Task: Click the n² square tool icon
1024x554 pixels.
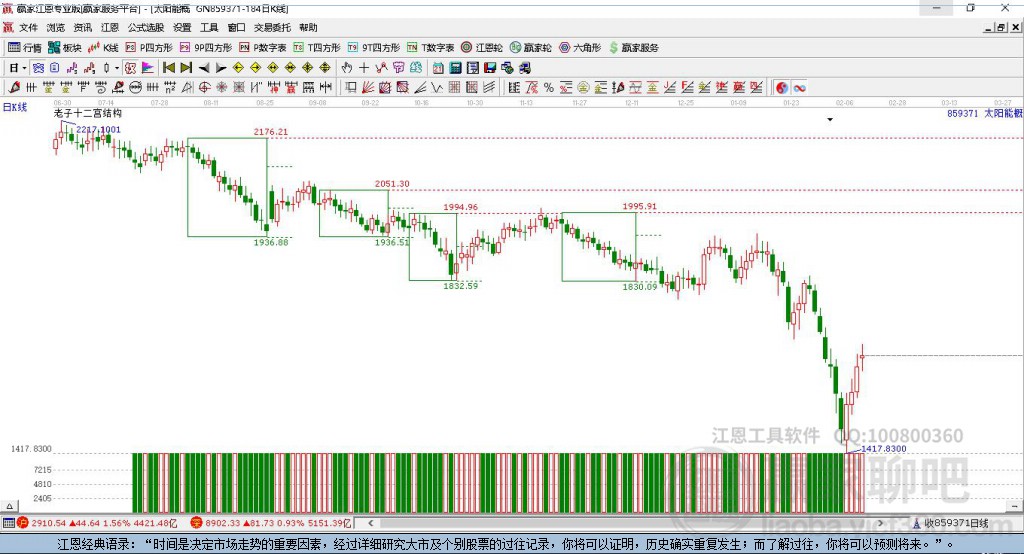Action: coord(170,88)
